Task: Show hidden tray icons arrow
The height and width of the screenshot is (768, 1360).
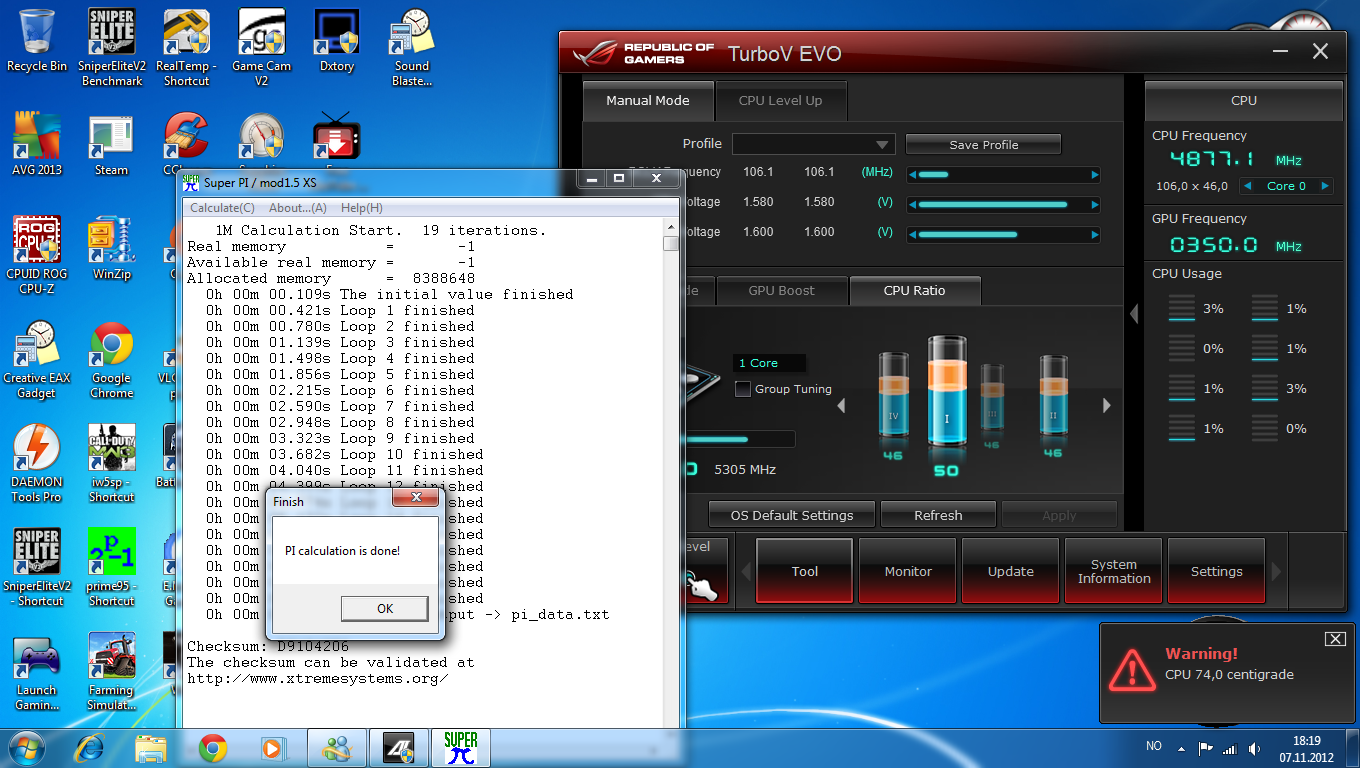Action: (x=1183, y=748)
